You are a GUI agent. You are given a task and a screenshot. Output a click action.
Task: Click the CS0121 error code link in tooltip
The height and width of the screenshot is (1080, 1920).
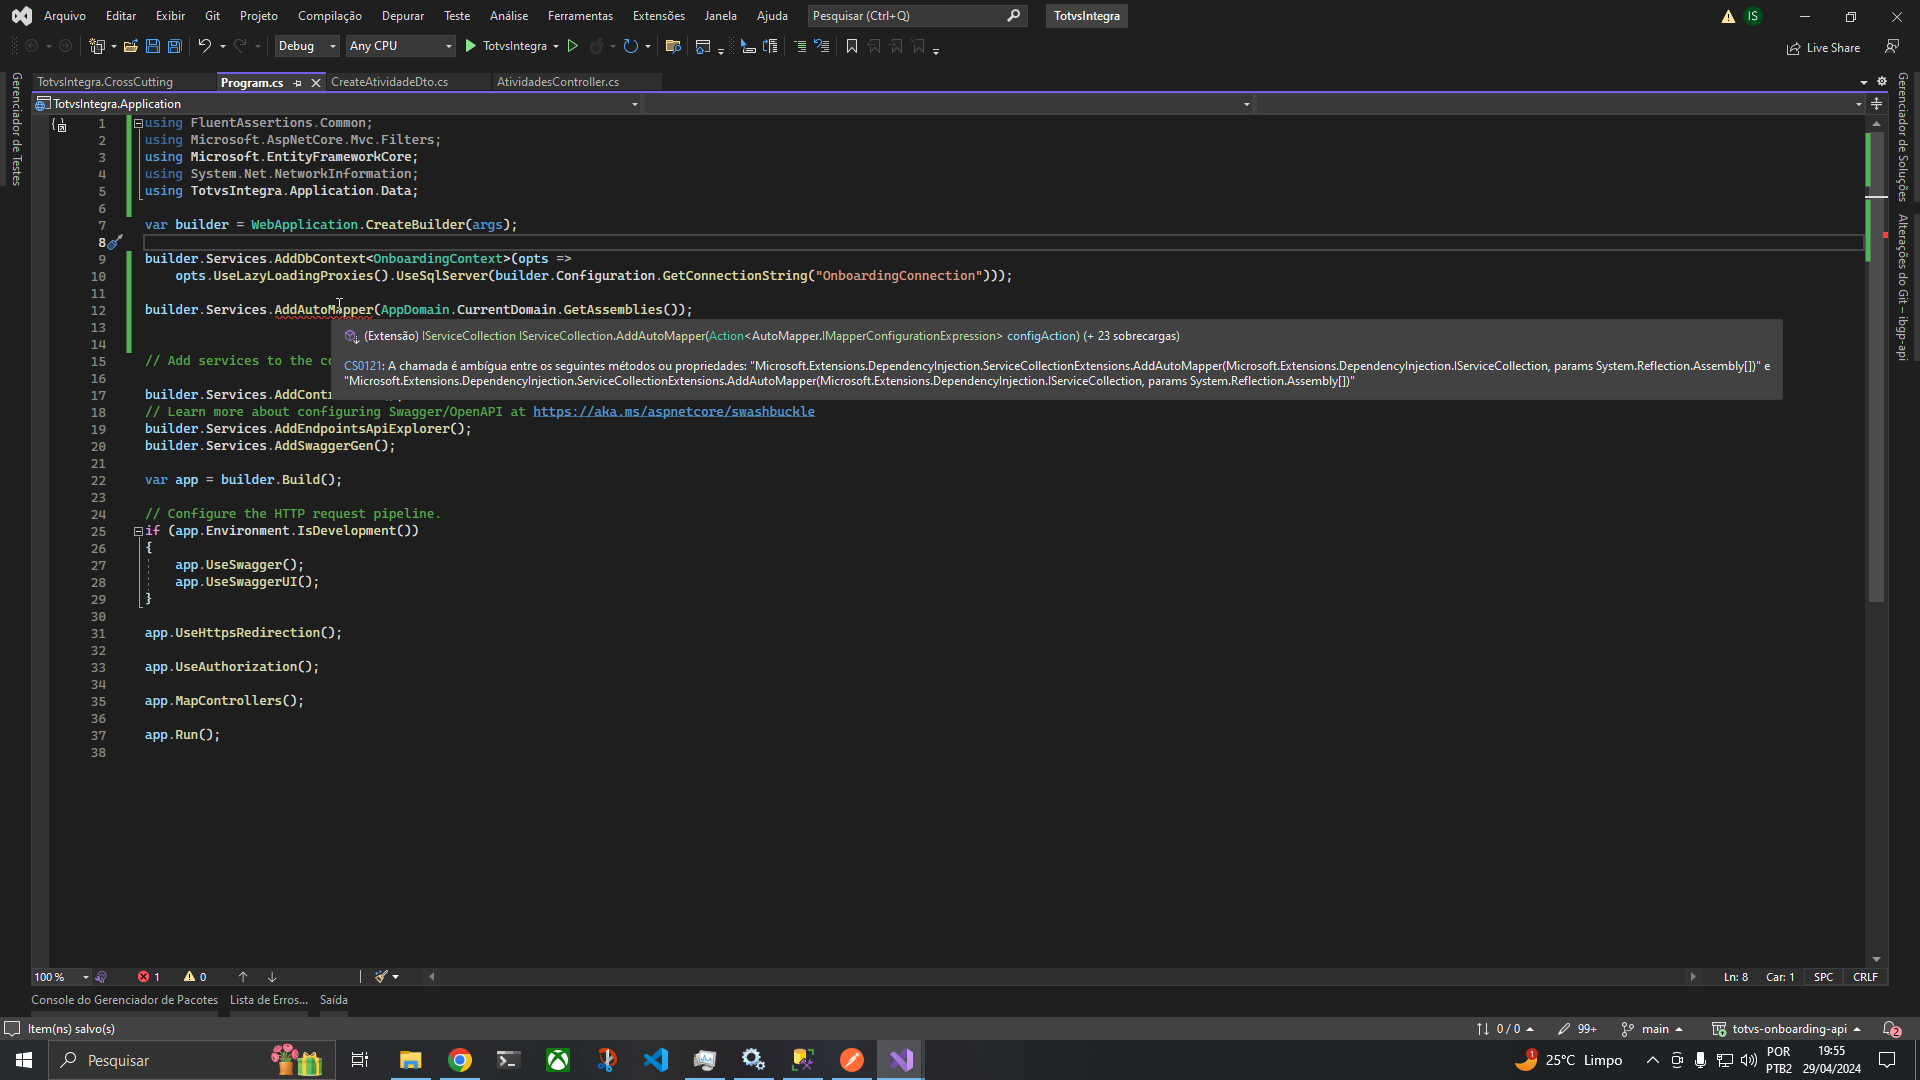pos(363,366)
